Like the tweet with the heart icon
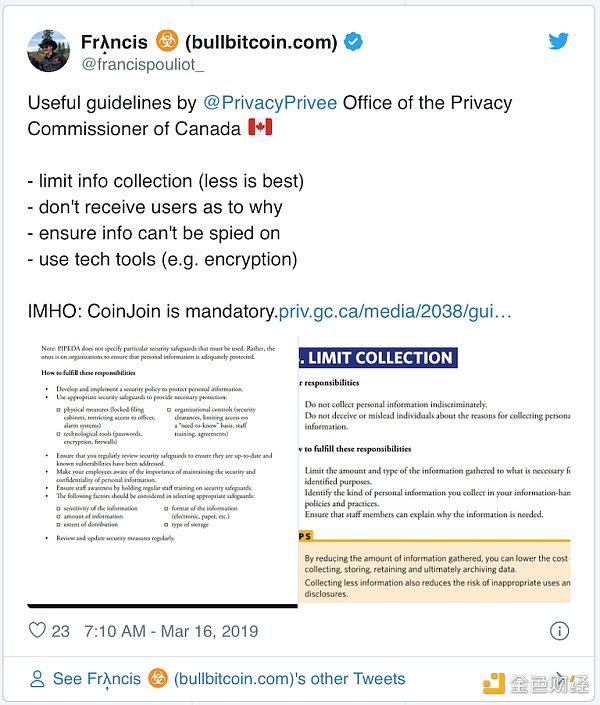Image resolution: width=600 pixels, height=705 pixels. click(37, 631)
